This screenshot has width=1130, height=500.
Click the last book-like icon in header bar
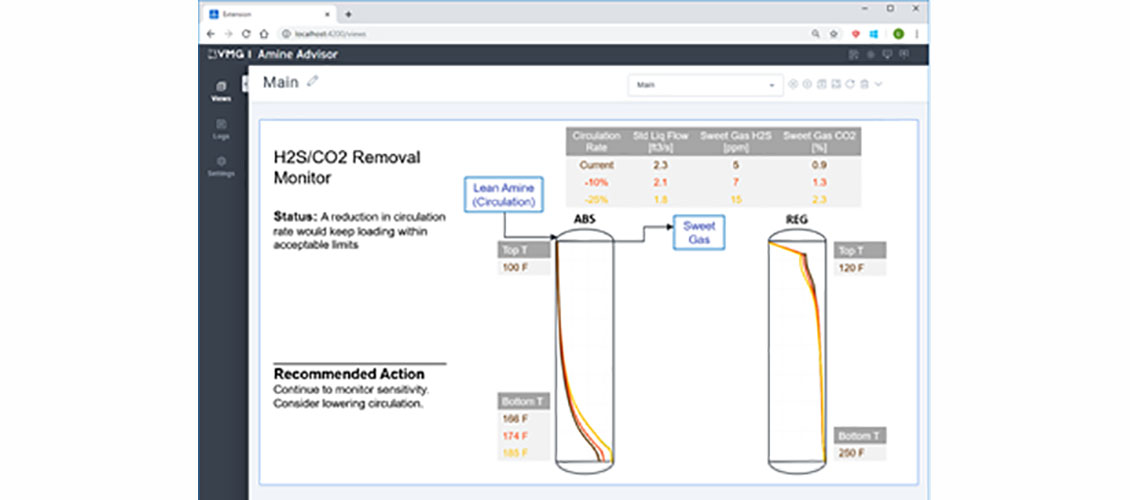point(904,55)
